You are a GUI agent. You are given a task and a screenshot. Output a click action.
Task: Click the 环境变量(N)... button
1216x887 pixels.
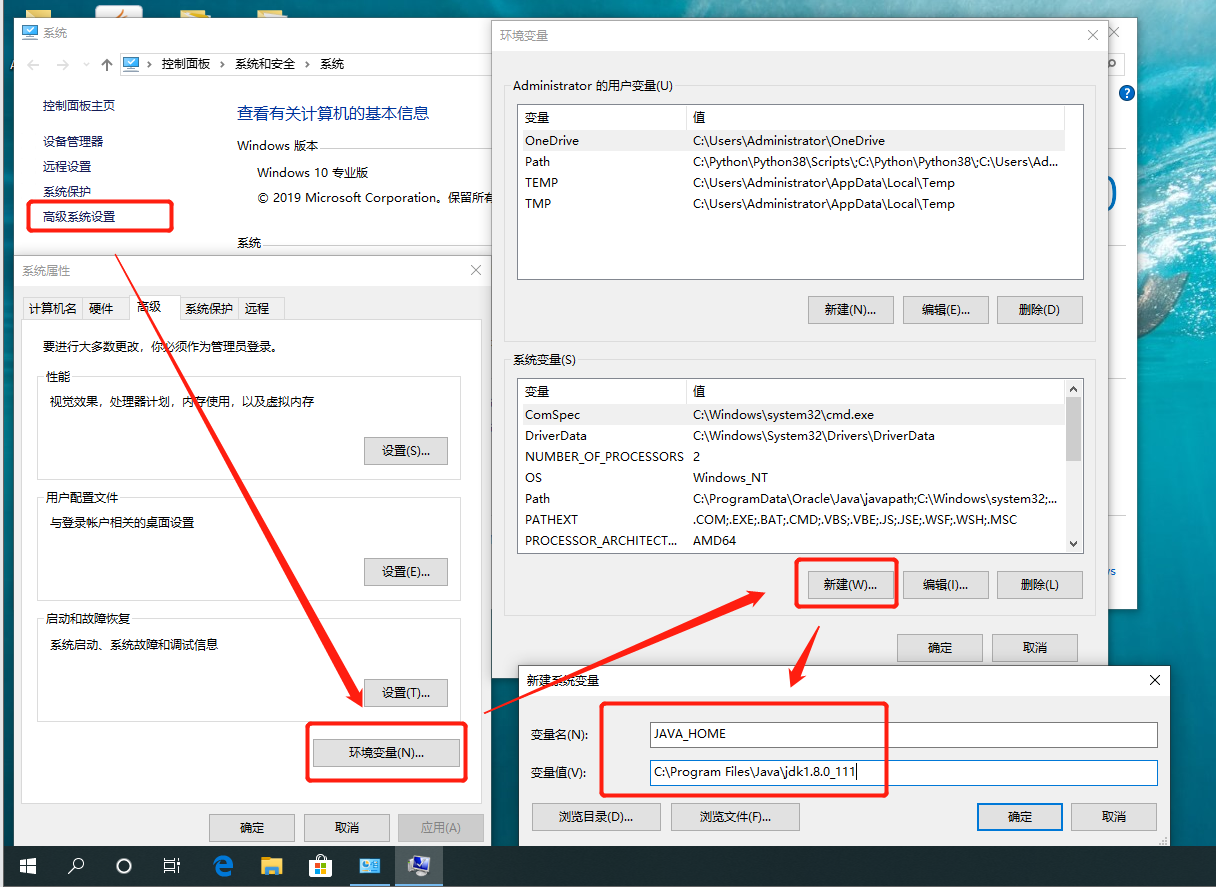point(386,753)
